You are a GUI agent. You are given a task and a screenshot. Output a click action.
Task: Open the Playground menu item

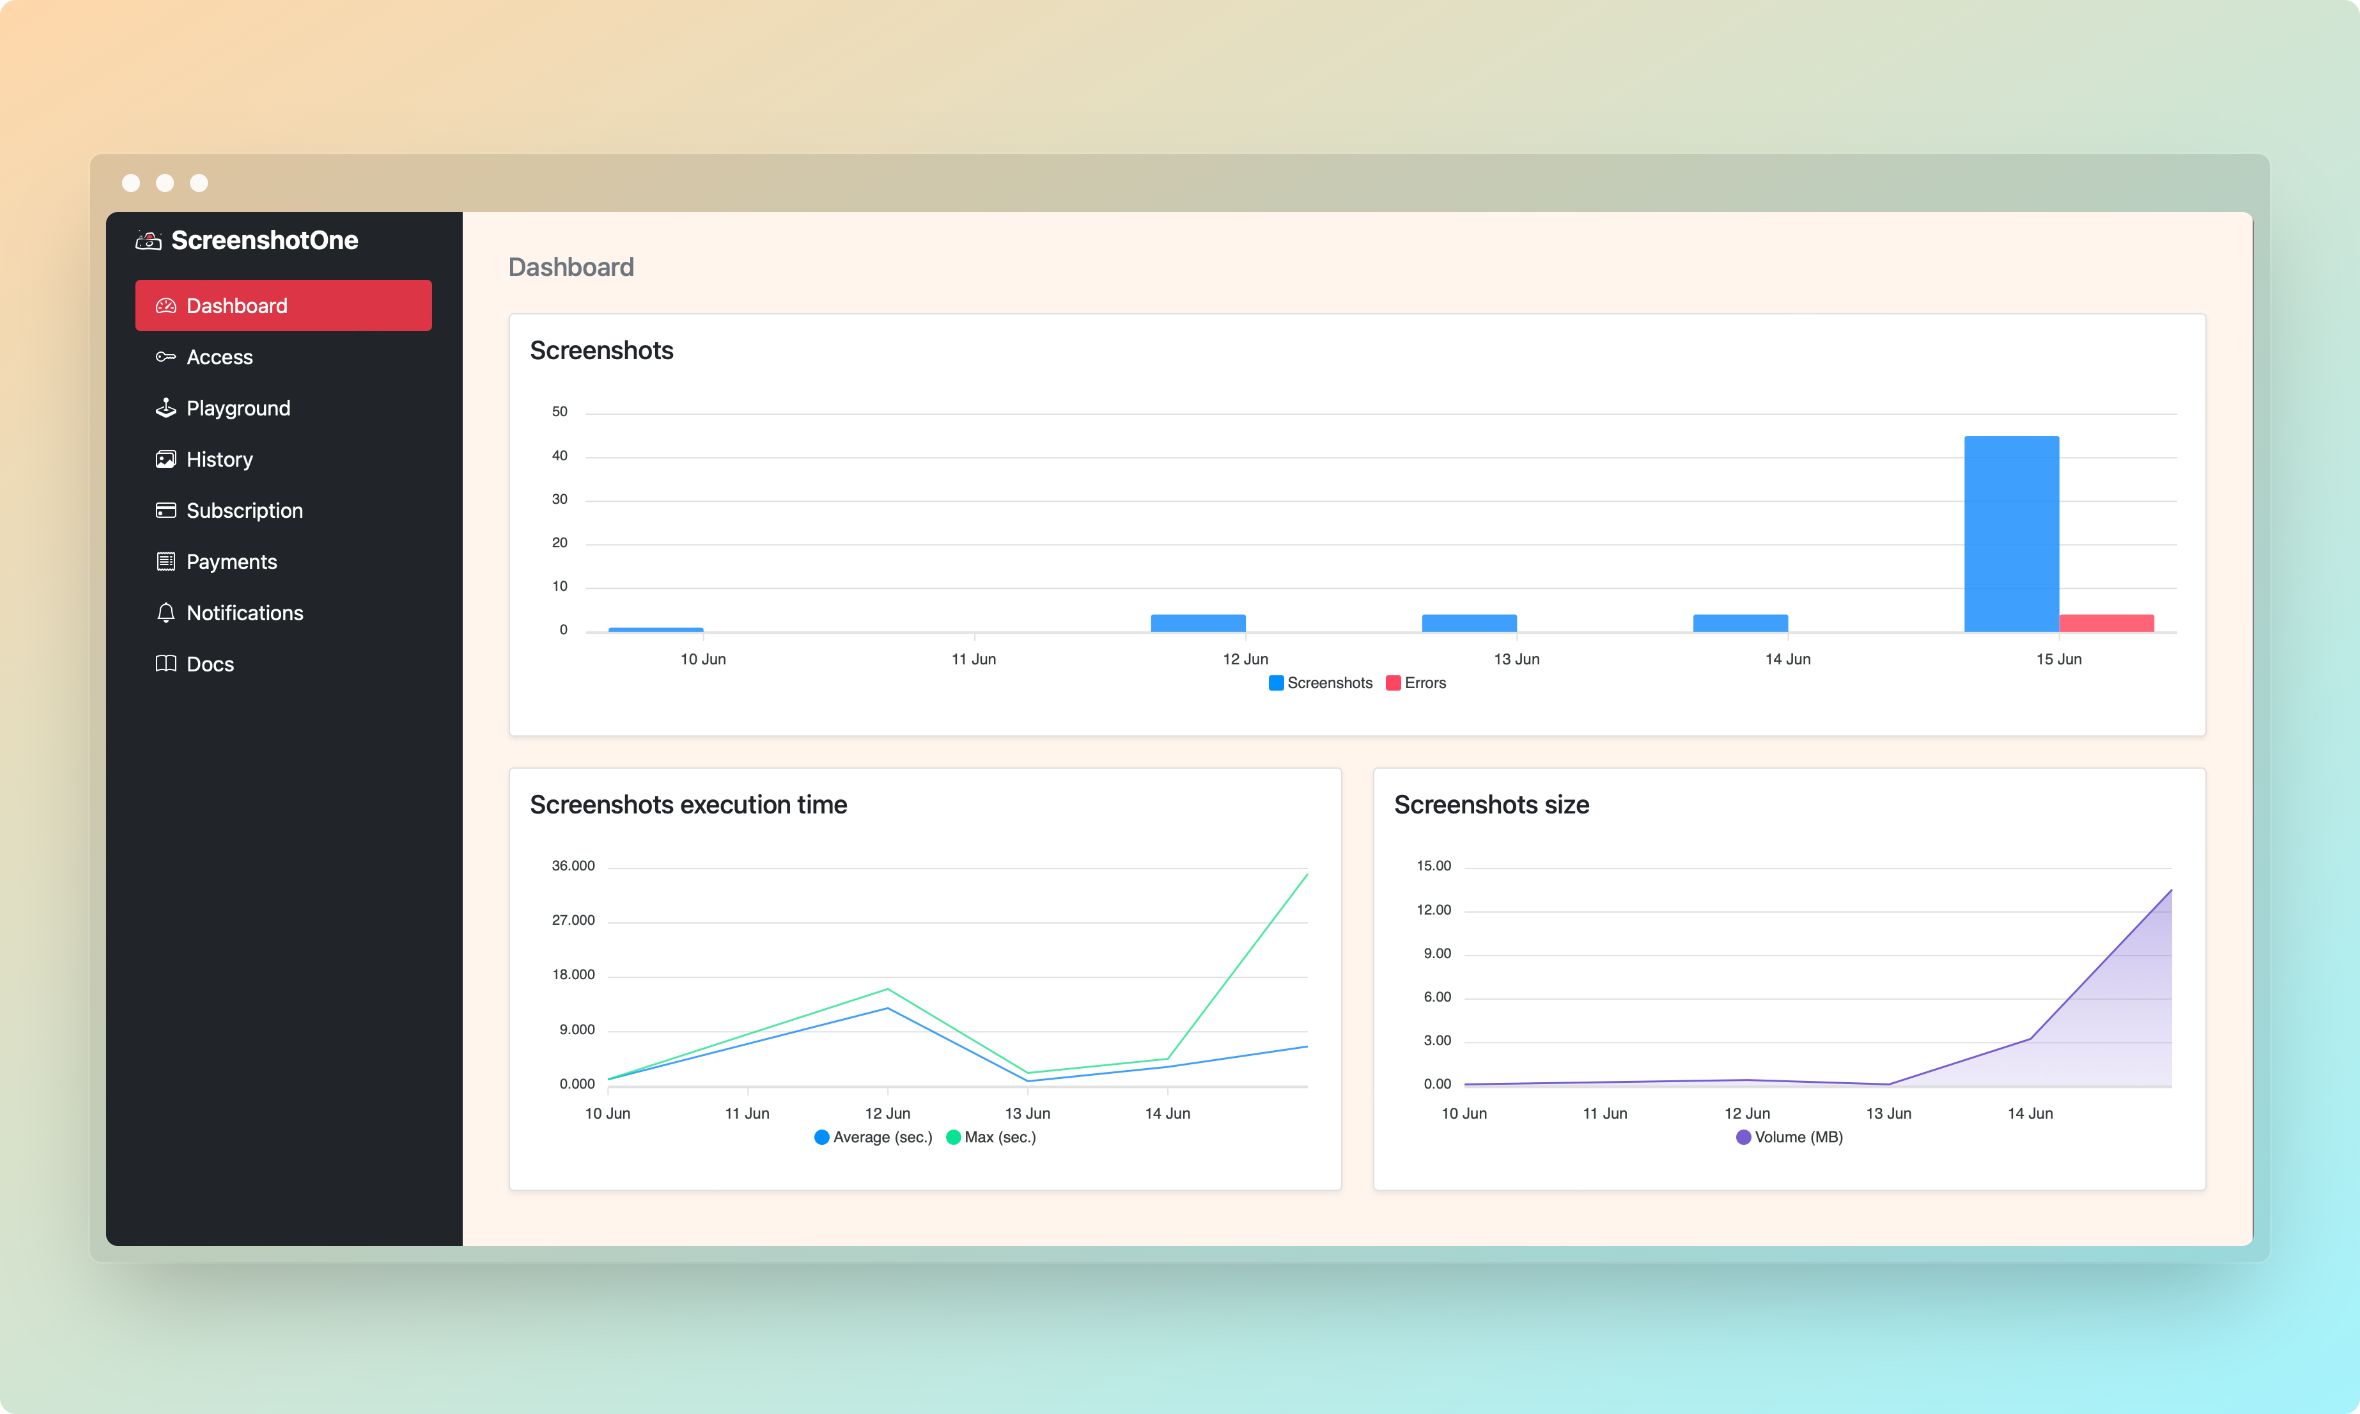tap(238, 408)
